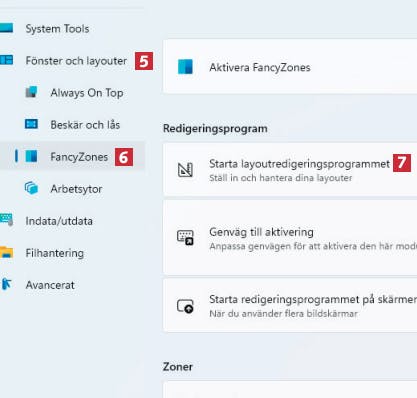
Task: Expand the Indata/utdata section
Action: (59, 221)
